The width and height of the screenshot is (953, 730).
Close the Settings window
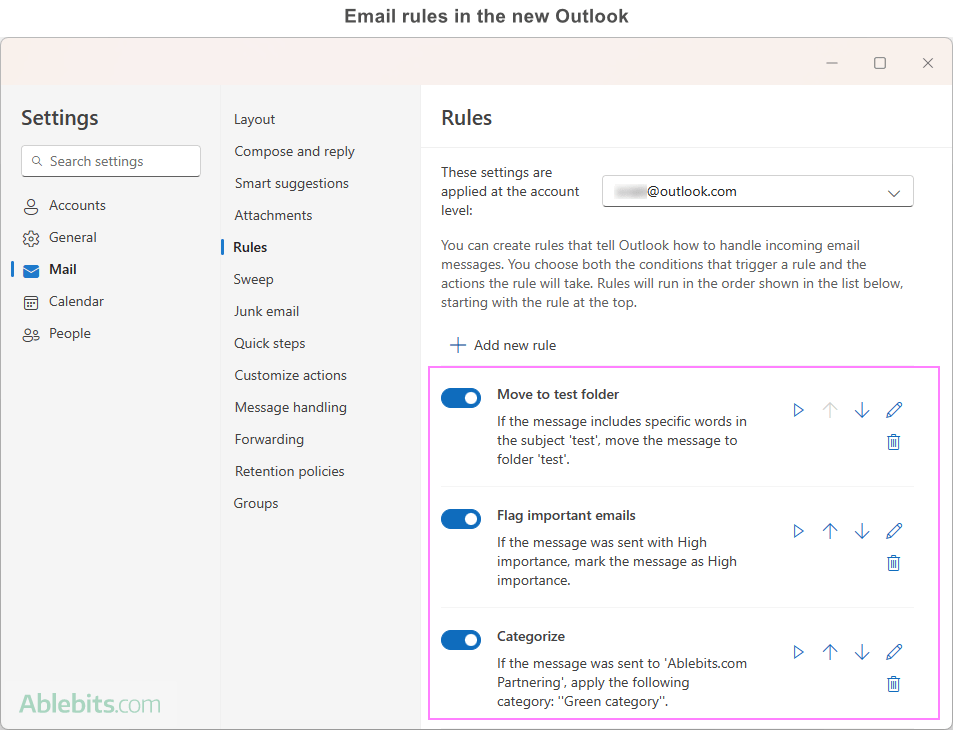click(x=927, y=63)
